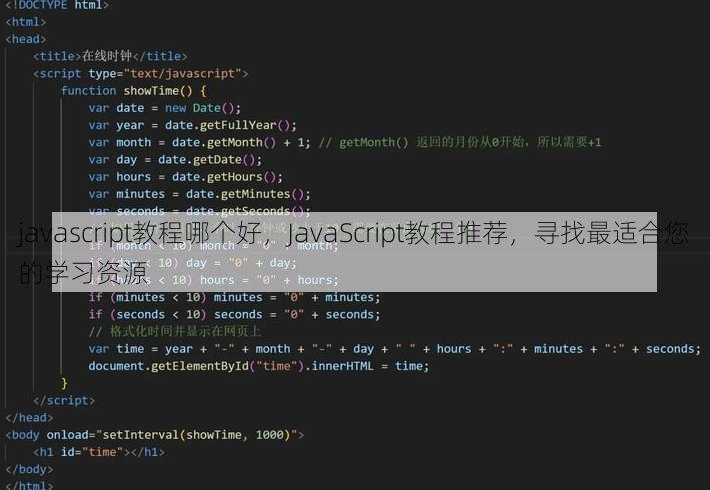The image size is (710, 490).
Task: Click the comment 格式化时间并显示在网页上
Action: tap(175, 331)
